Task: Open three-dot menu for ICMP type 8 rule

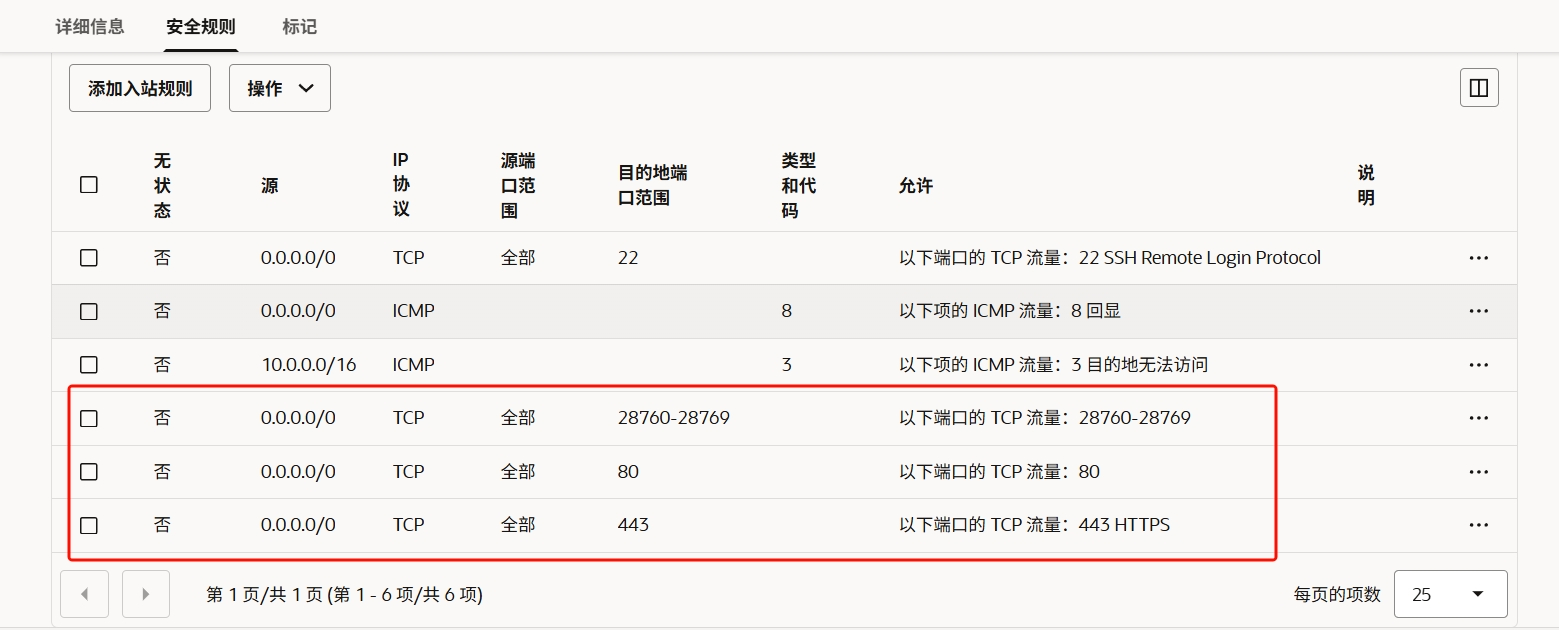Action: (x=1479, y=311)
